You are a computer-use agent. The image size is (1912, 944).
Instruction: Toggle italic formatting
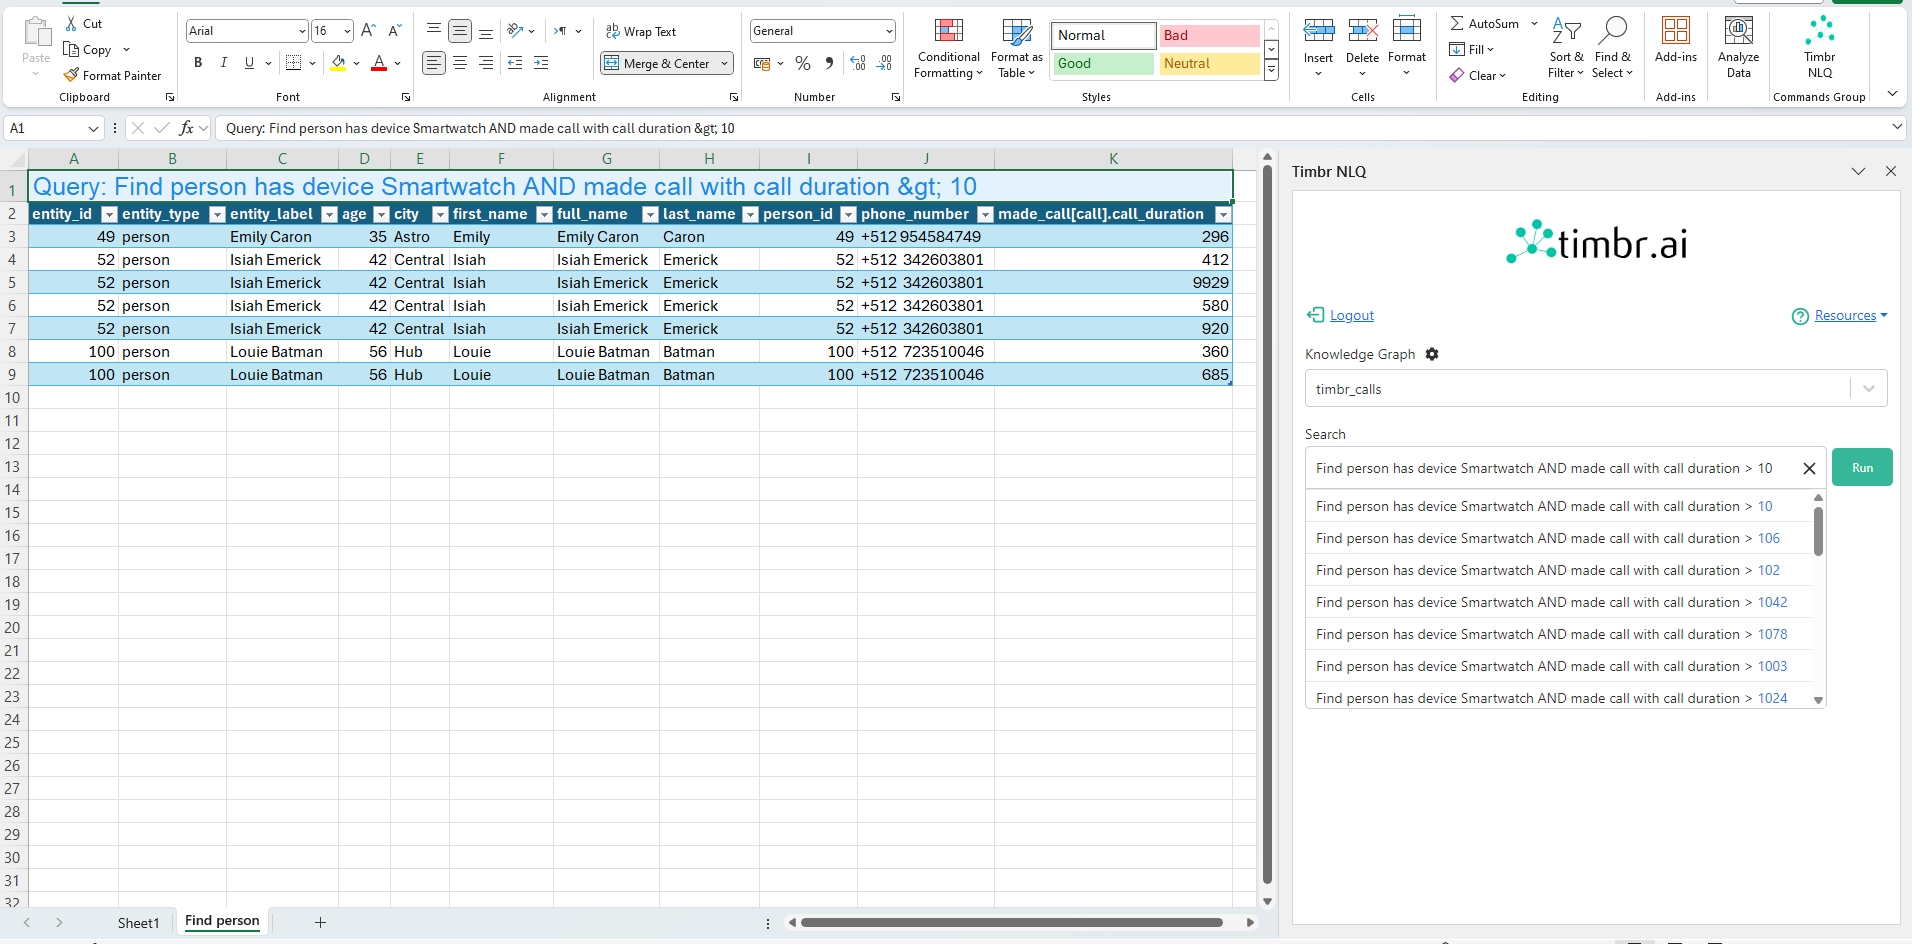point(224,63)
